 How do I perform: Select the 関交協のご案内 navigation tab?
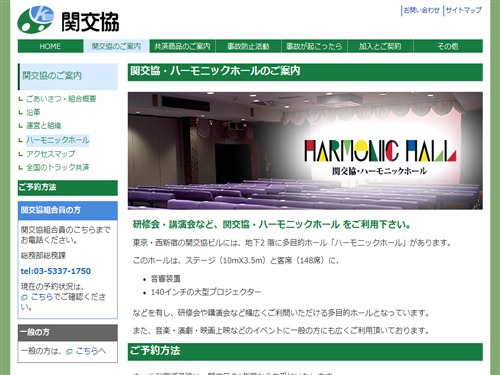coord(116,46)
